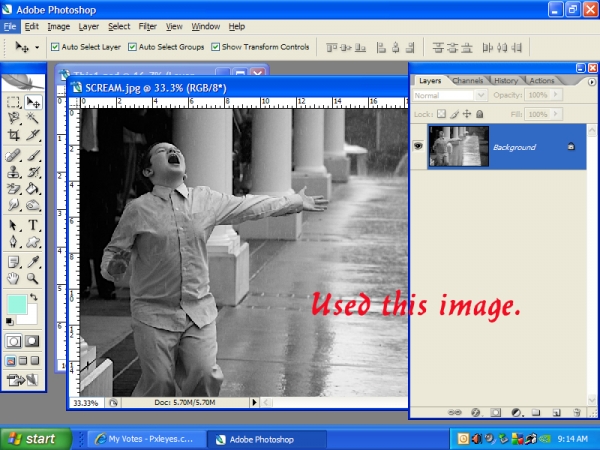This screenshot has height=450, width=600.
Task: Toggle Show Transform Controls checkbox
Action: click(215, 47)
